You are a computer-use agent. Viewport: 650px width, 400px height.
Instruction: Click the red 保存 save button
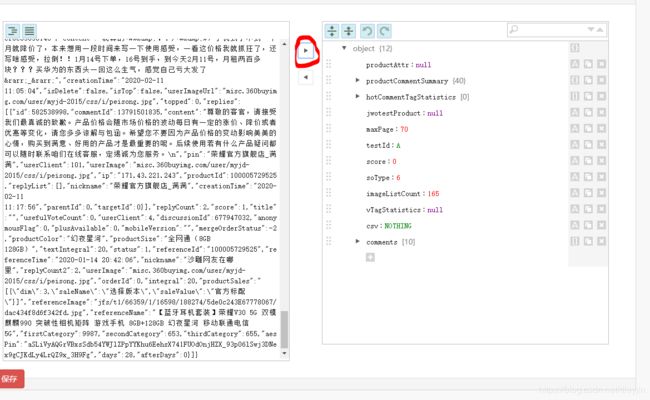point(12,379)
